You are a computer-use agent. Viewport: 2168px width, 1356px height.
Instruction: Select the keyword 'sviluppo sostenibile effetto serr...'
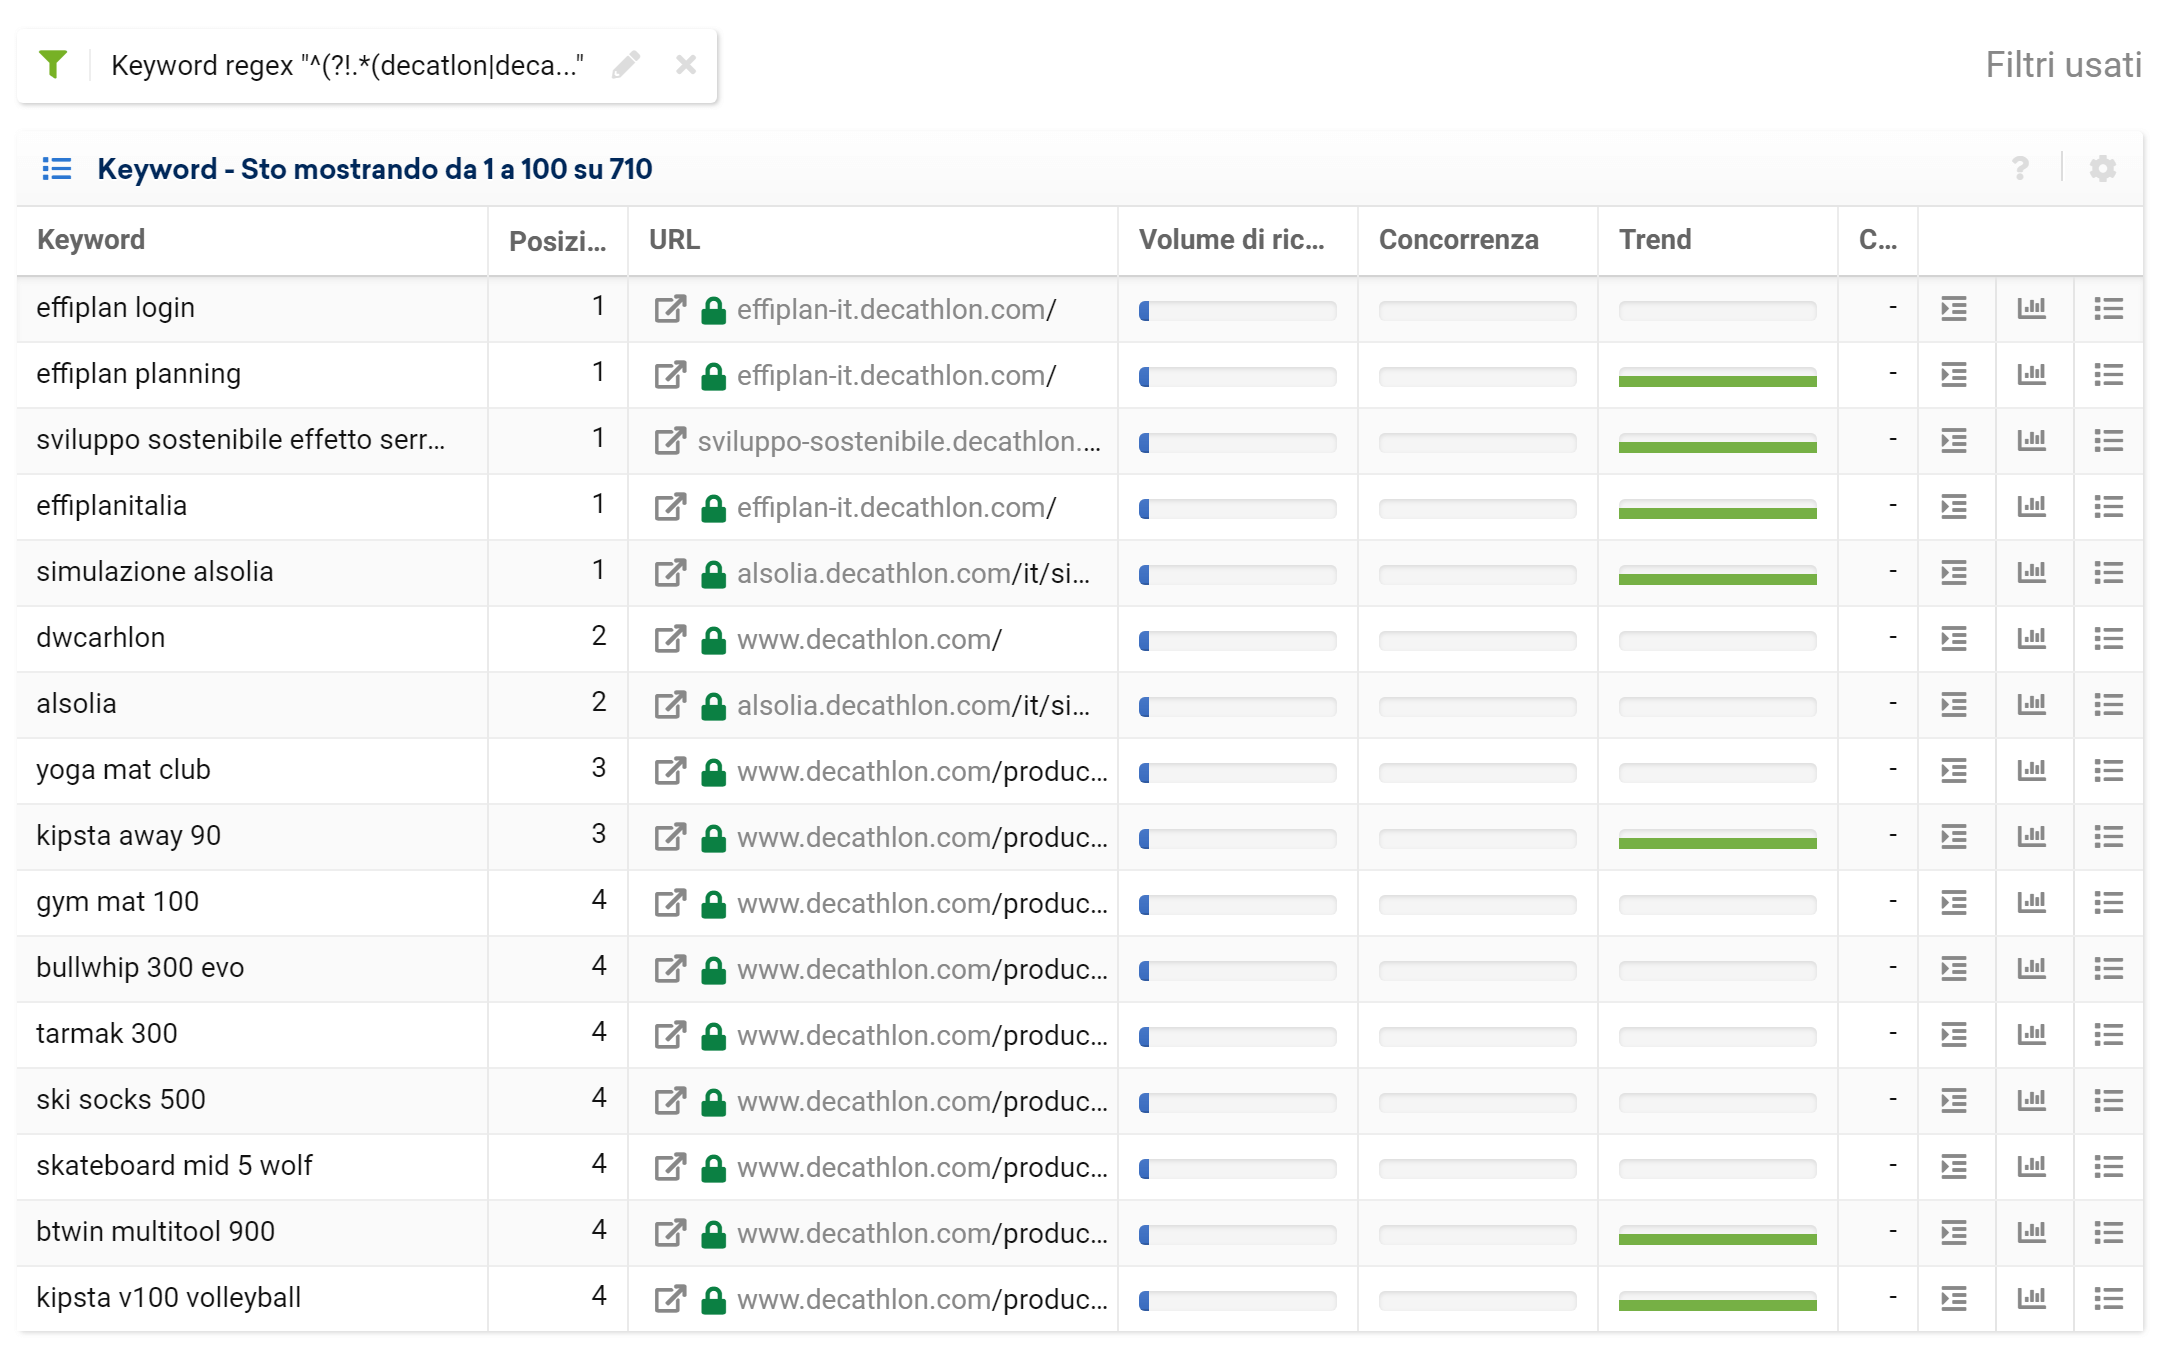(x=241, y=440)
